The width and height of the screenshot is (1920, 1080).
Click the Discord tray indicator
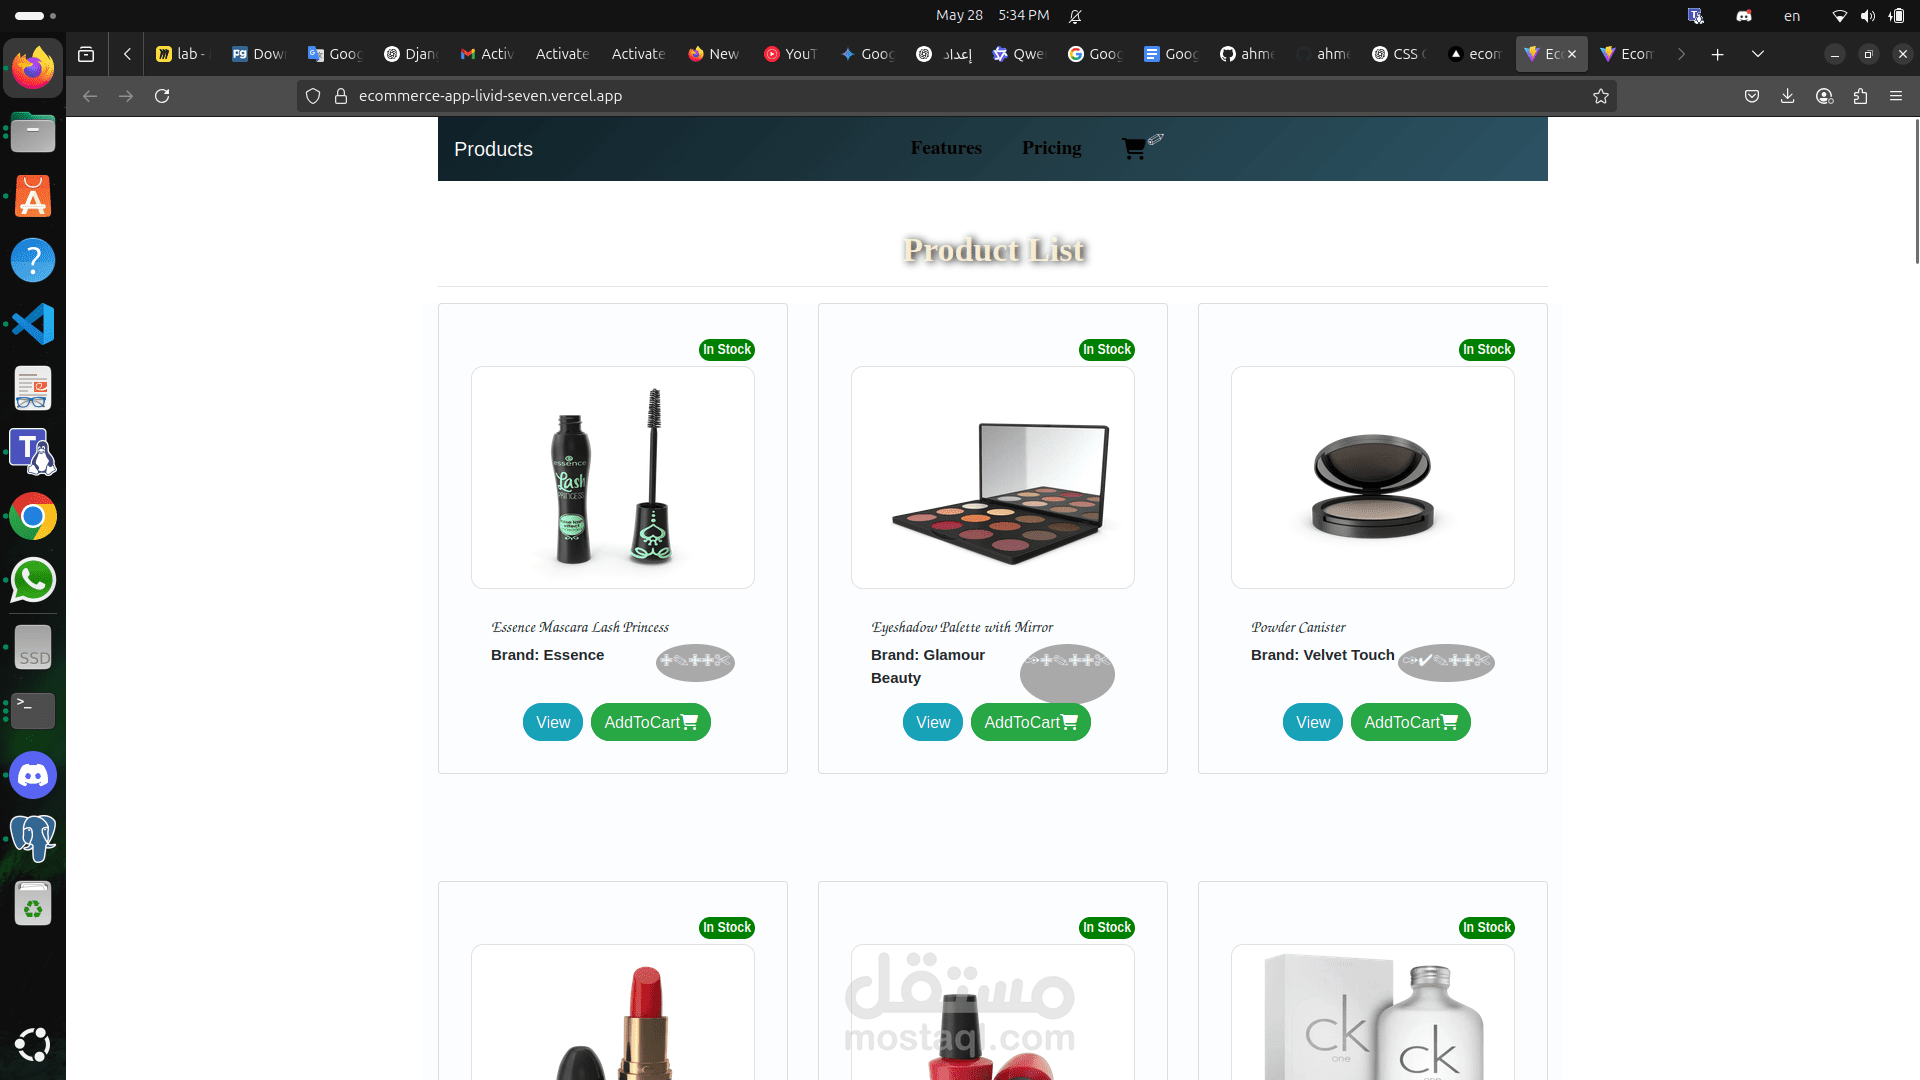[x=1744, y=15]
